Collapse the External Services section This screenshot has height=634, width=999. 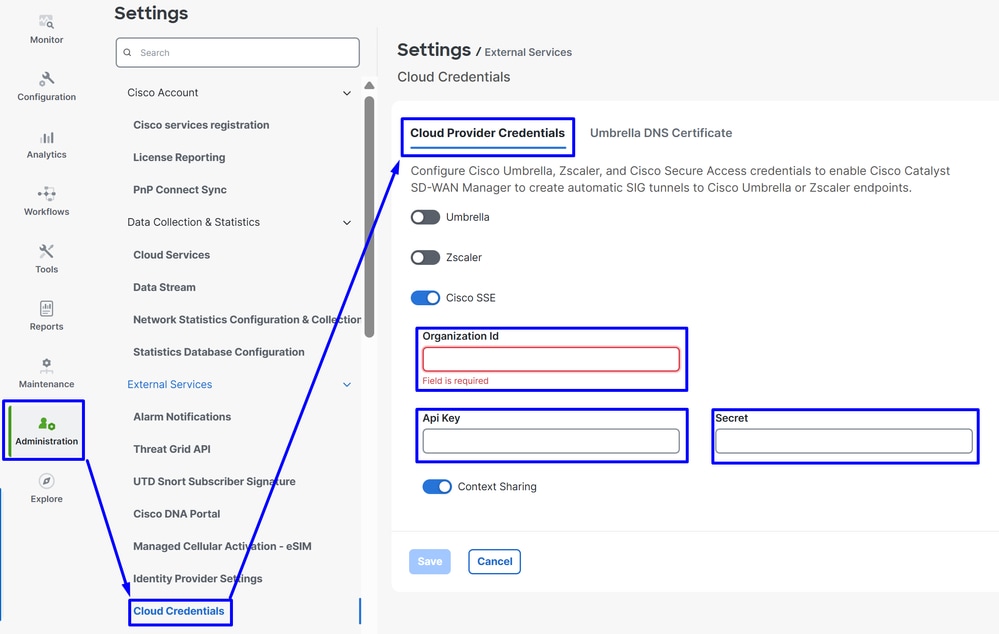click(347, 384)
